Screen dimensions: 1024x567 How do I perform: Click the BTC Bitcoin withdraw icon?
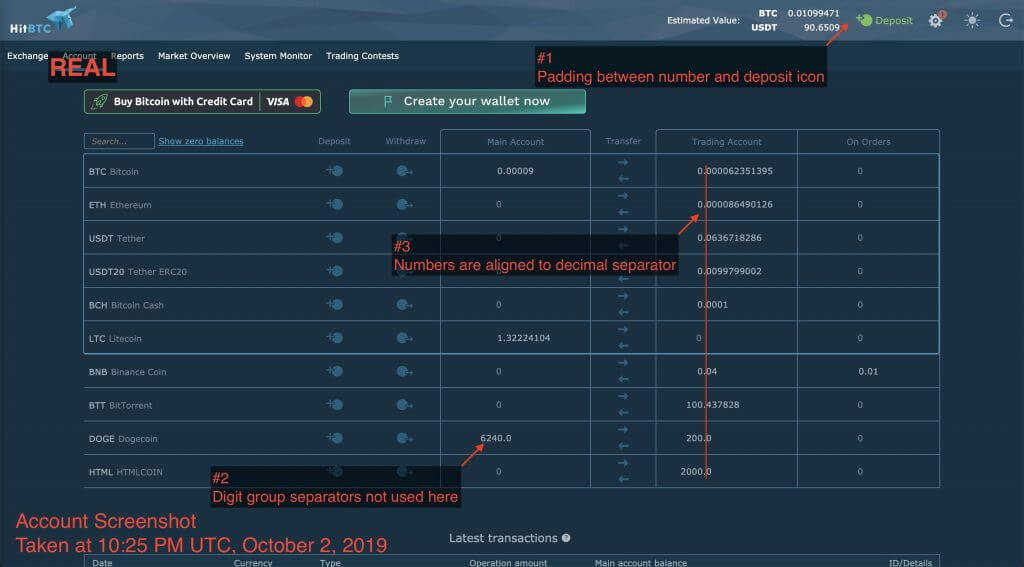[x=404, y=171]
